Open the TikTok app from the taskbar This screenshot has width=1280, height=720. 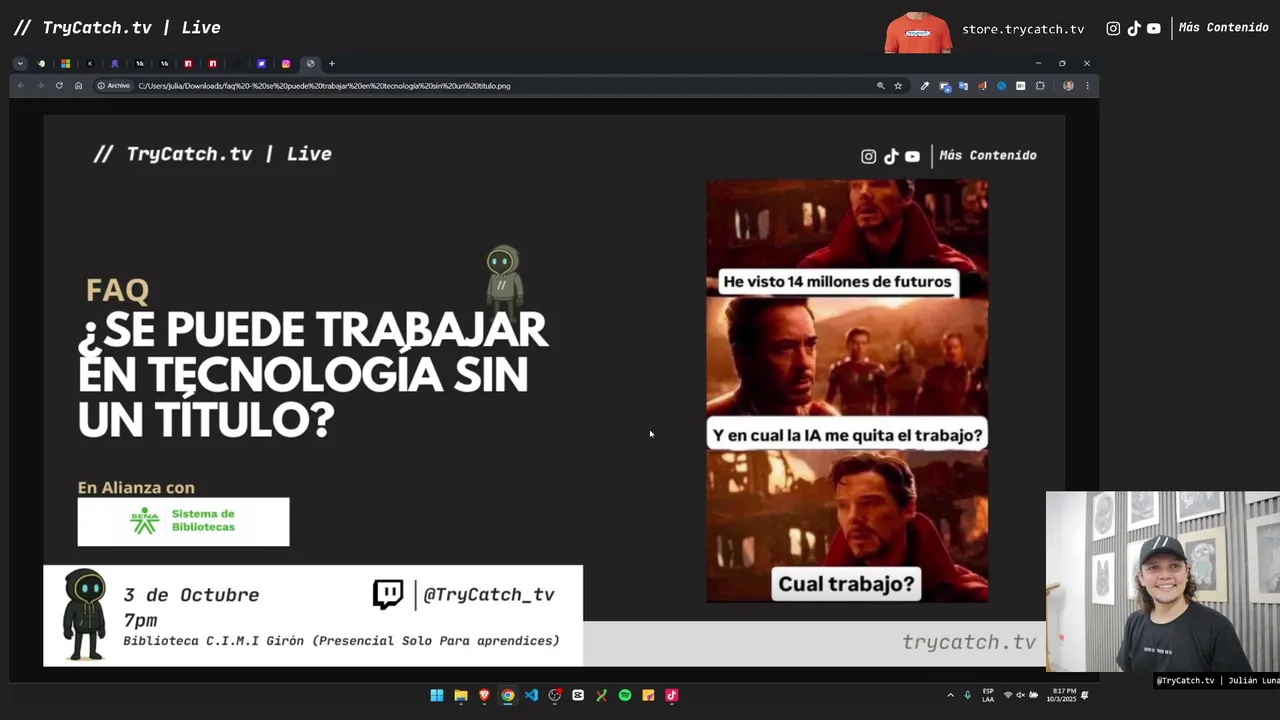click(671, 695)
